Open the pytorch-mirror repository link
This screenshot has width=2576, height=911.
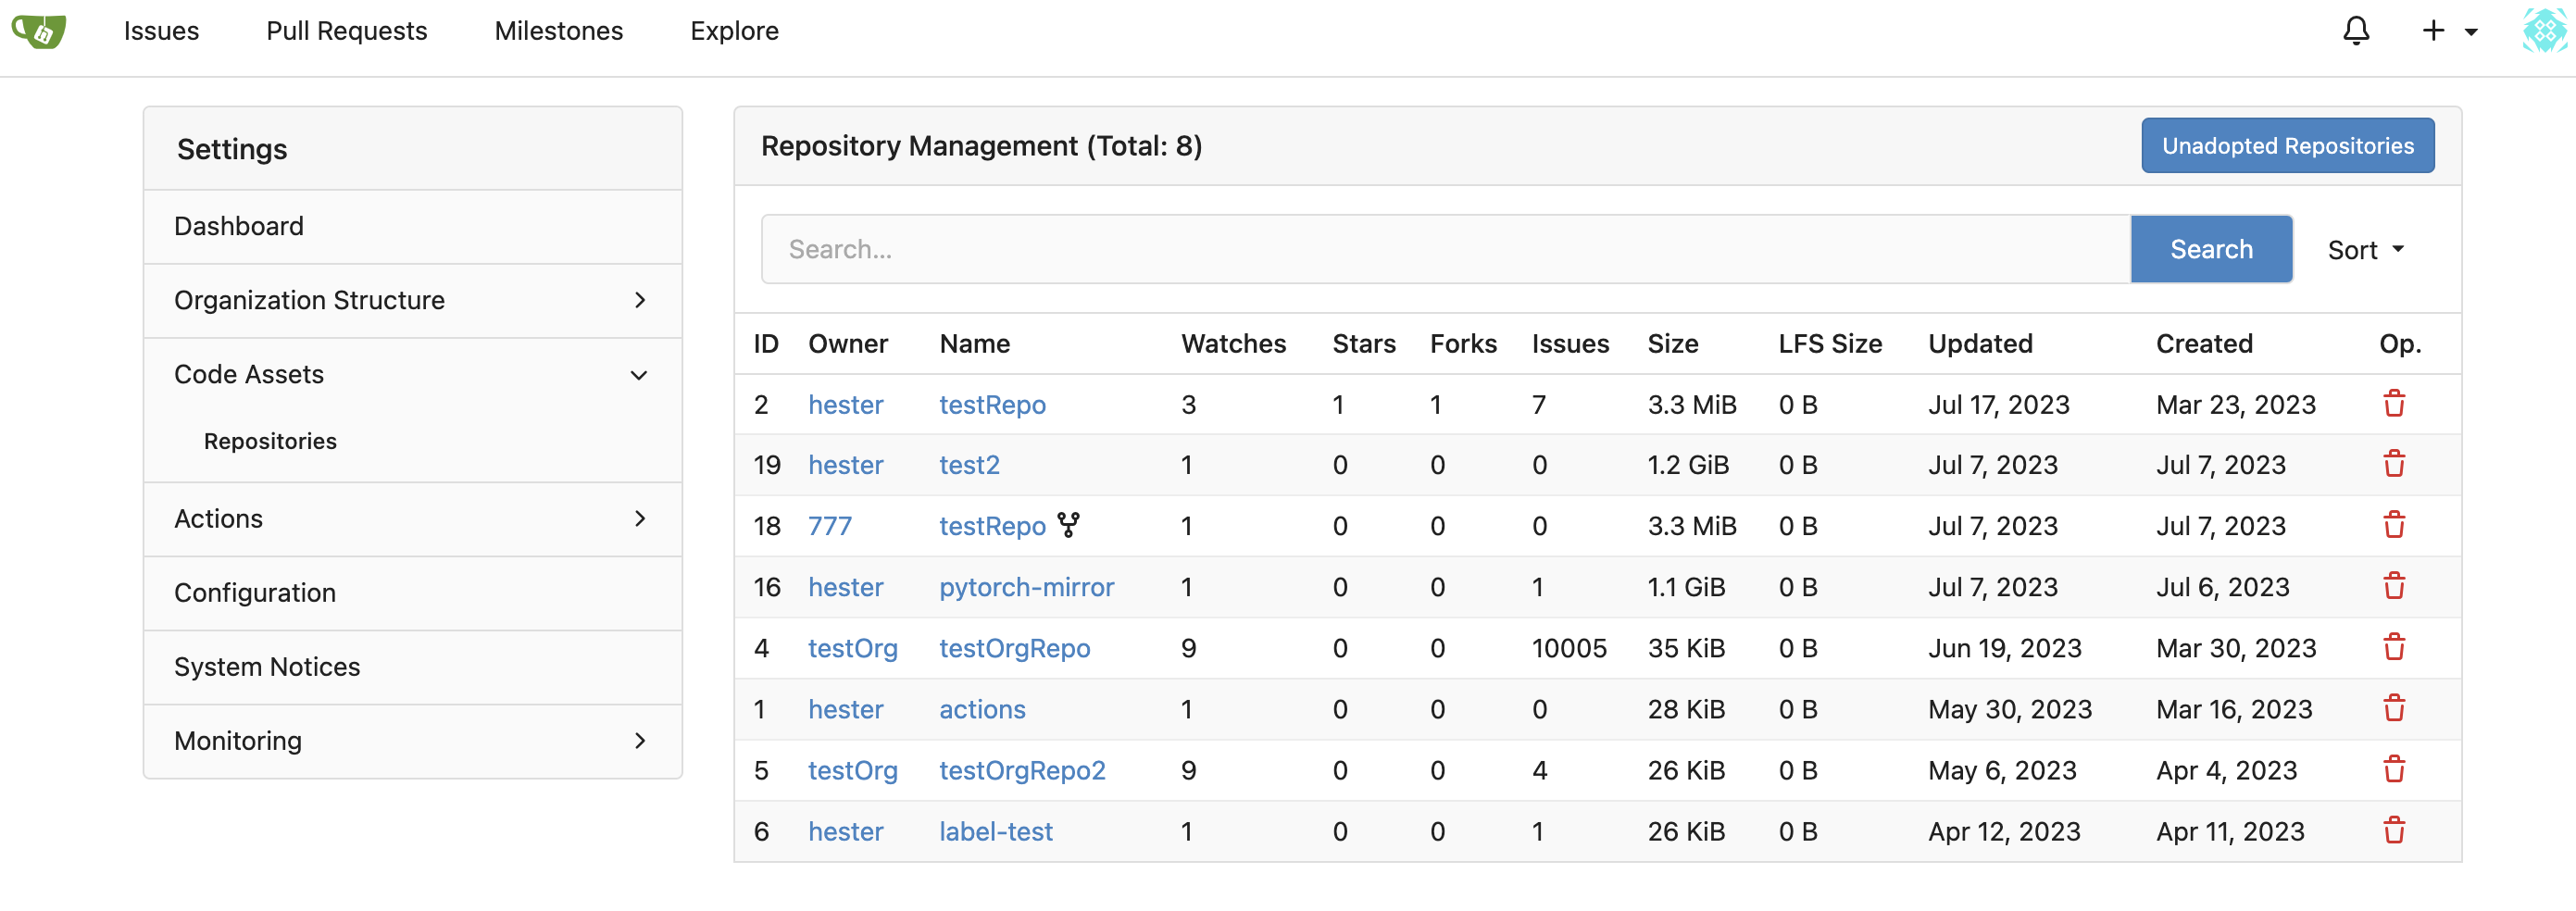pyautogui.click(x=1026, y=587)
